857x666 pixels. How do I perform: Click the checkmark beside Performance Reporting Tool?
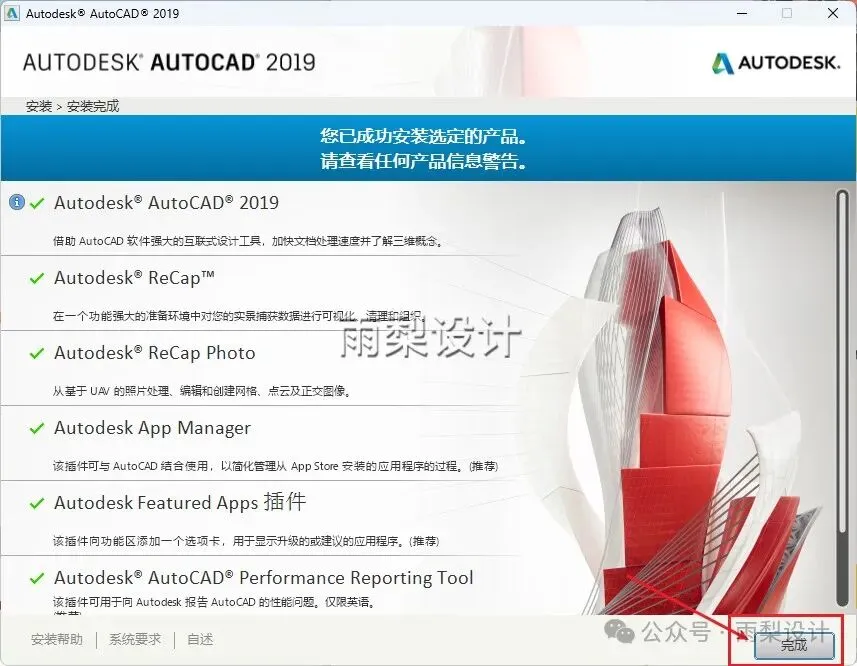click(x=37, y=578)
